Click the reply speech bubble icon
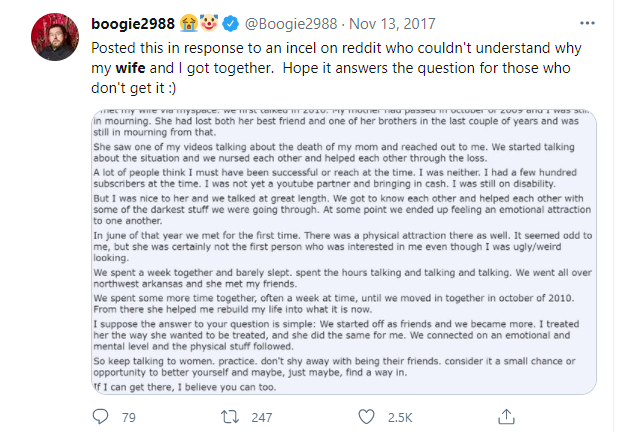Screen dimensions: 636x448 [101, 417]
